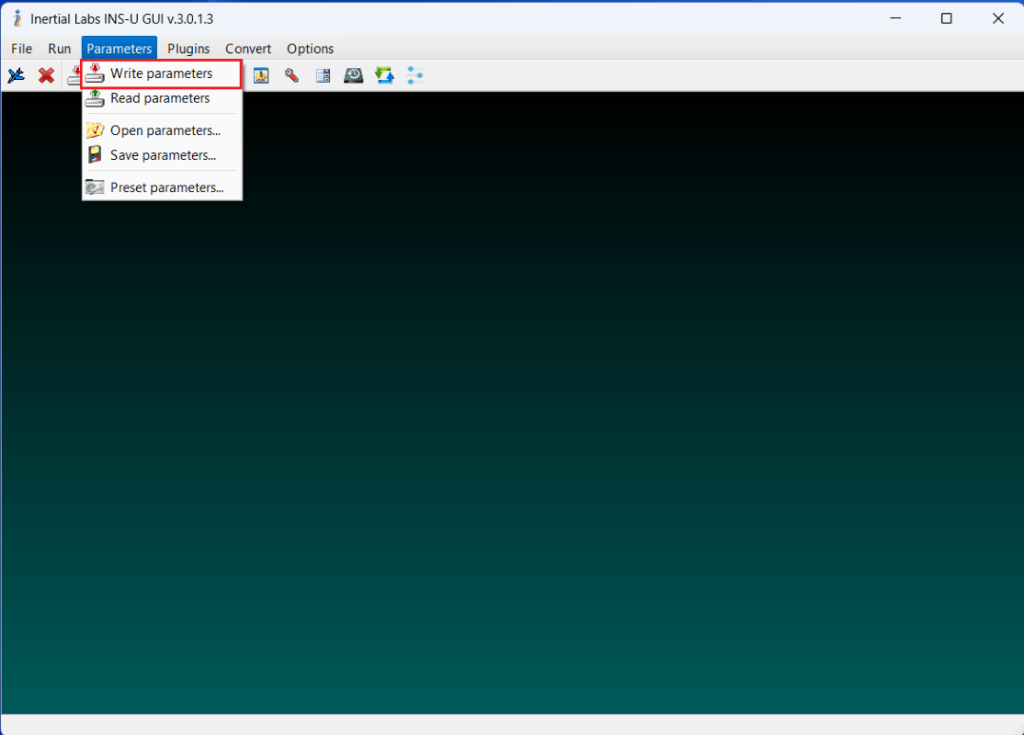
Task: Click the red disconnect icon
Action: [45, 75]
